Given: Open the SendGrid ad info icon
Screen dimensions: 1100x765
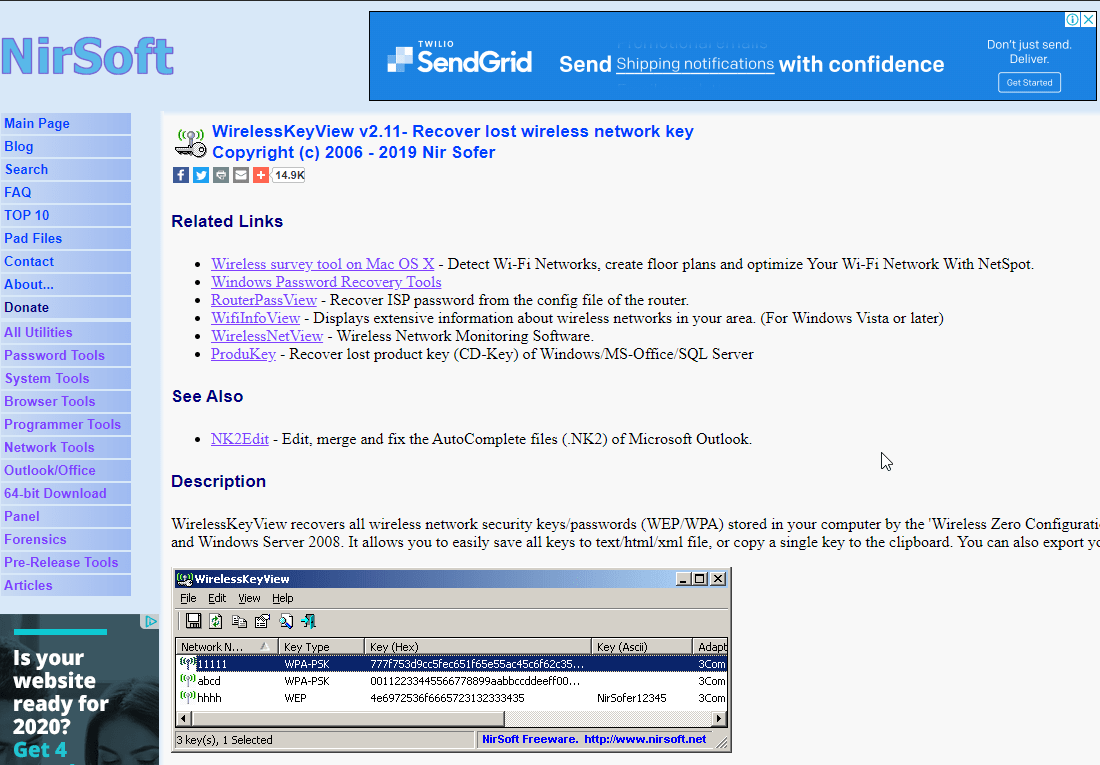Looking at the screenshot, I should pos(1073,20).
